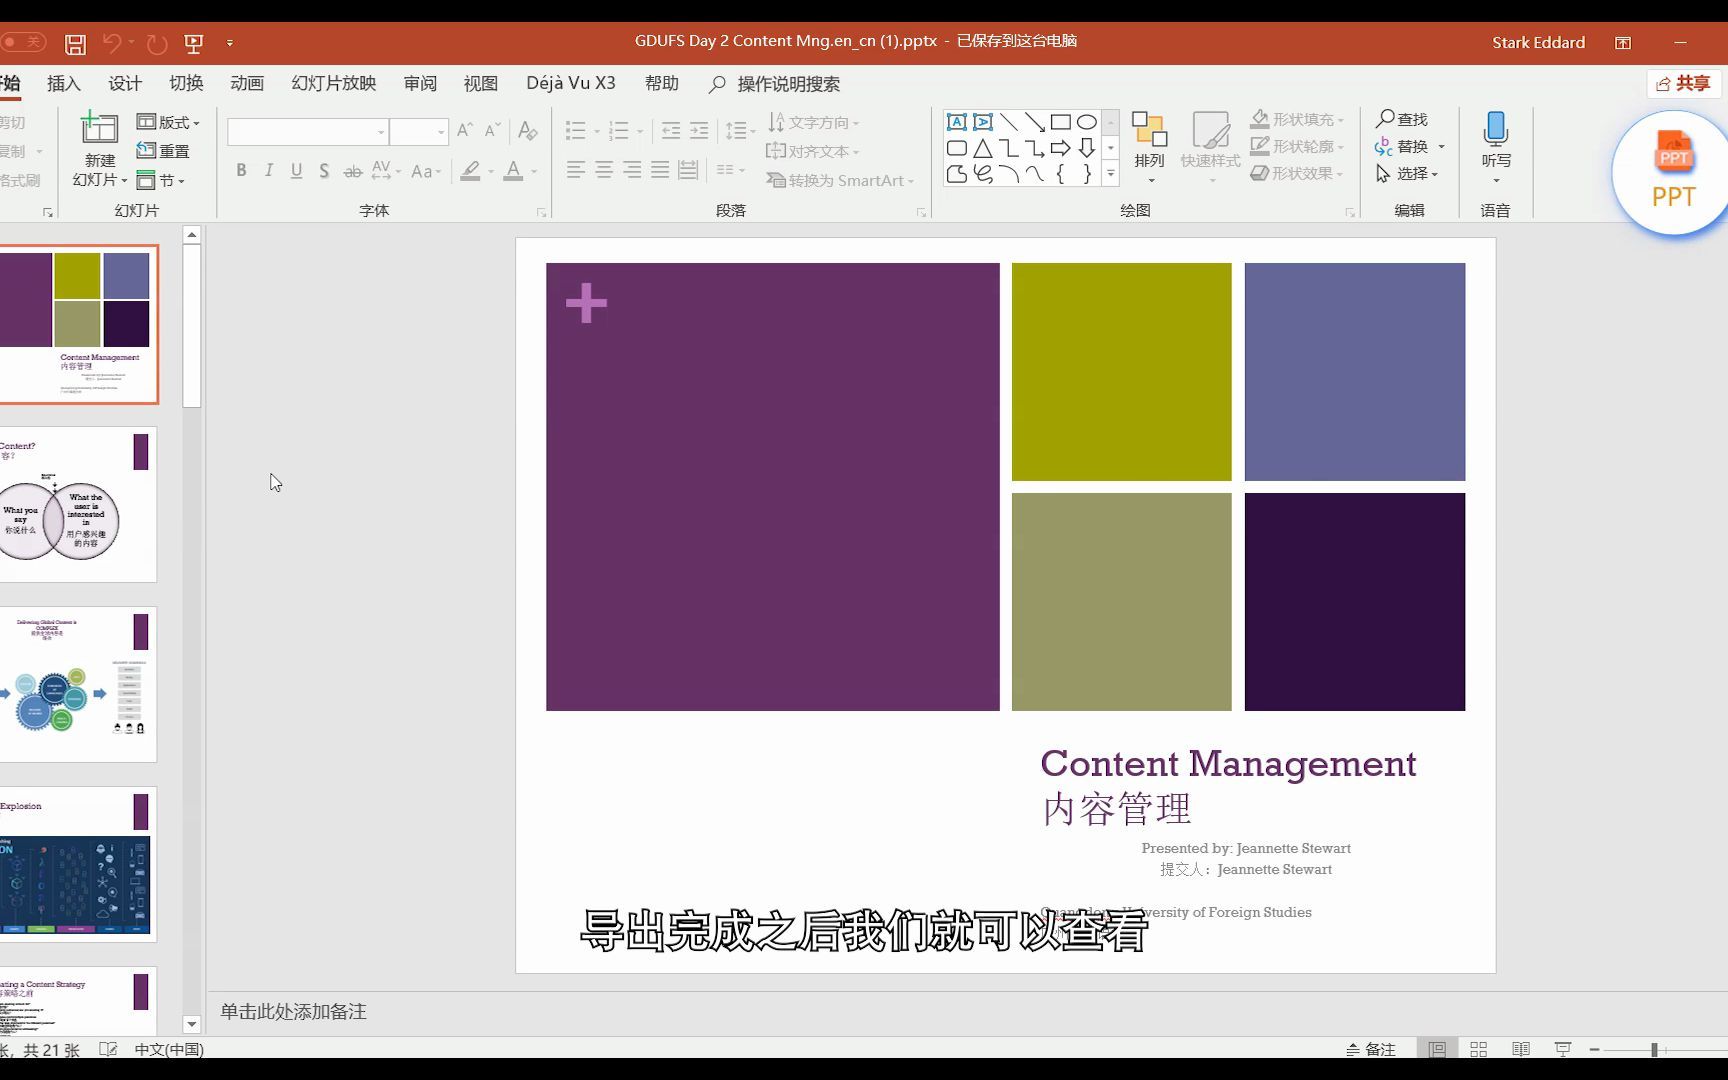This screenshot has width=1728, height=1080.
Task: Open the font size combo box
Action: pos(418,132)
